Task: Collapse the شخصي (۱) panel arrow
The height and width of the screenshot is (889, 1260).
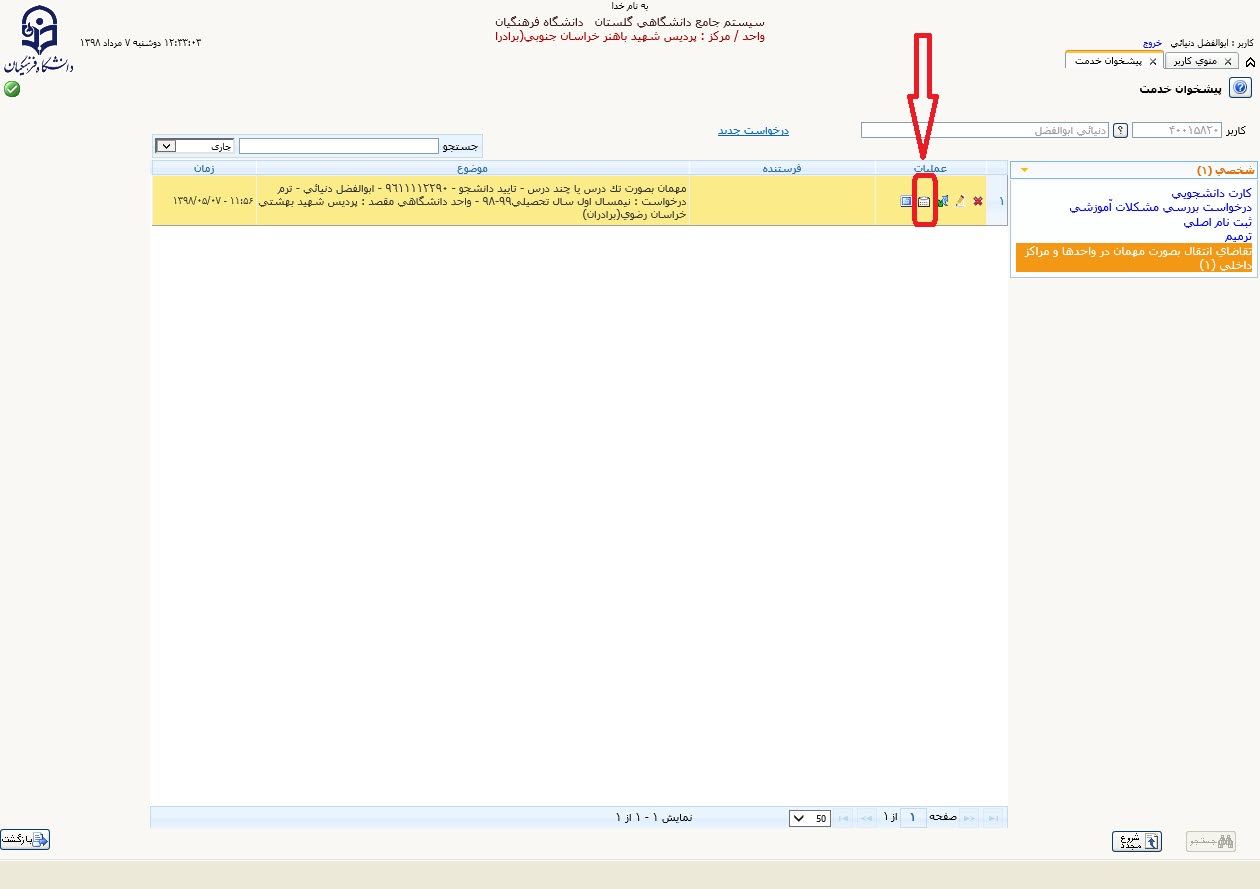Action: (1023, 170)
